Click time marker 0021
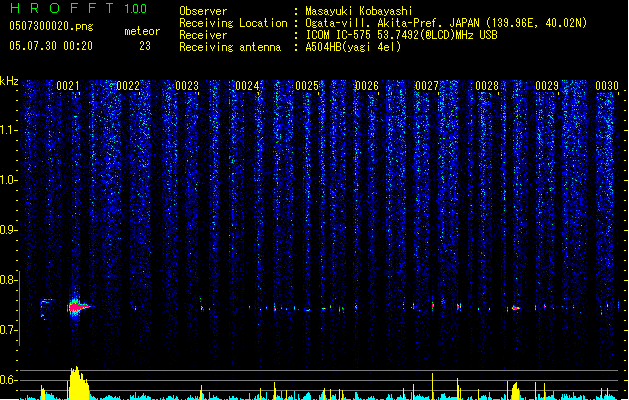Viewport: 629px width, 400px height. click(x=68, y=86)
